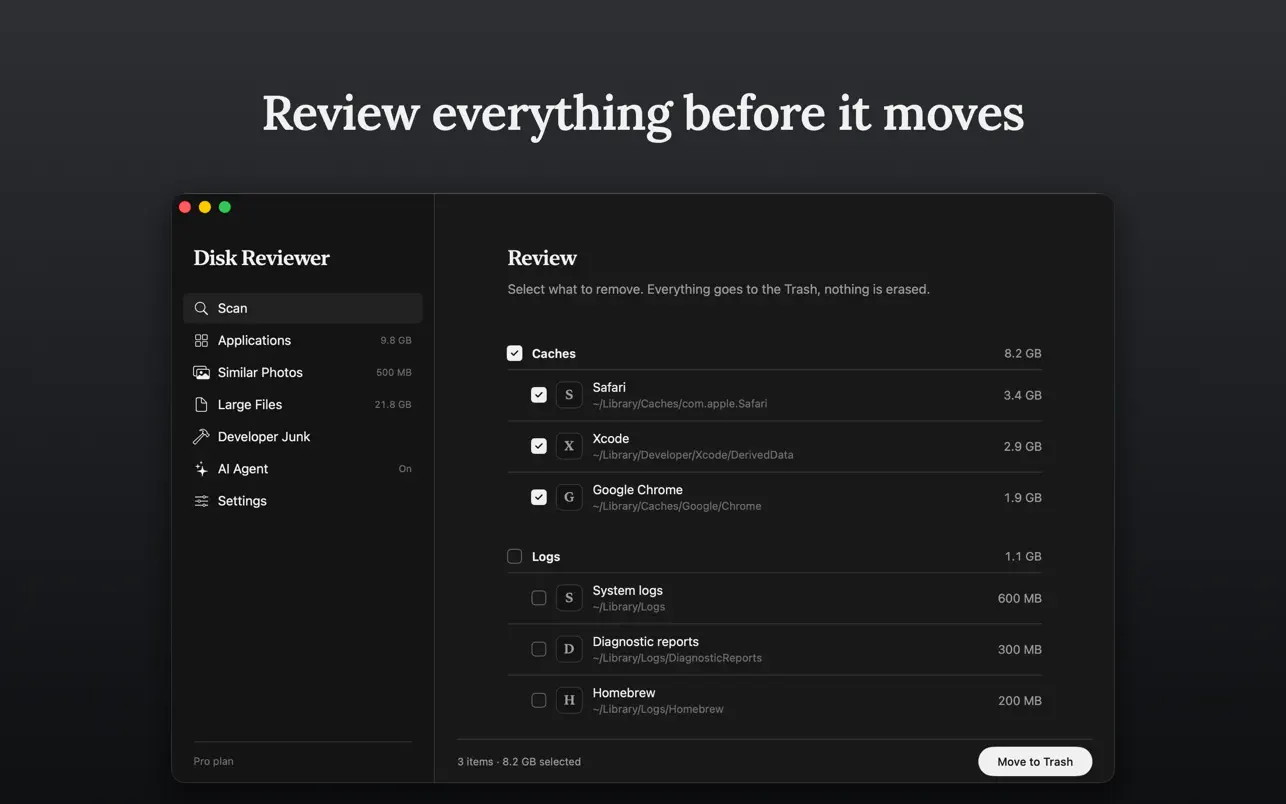
Task: Click the 3 items selected status text
Action: point(519,761)
